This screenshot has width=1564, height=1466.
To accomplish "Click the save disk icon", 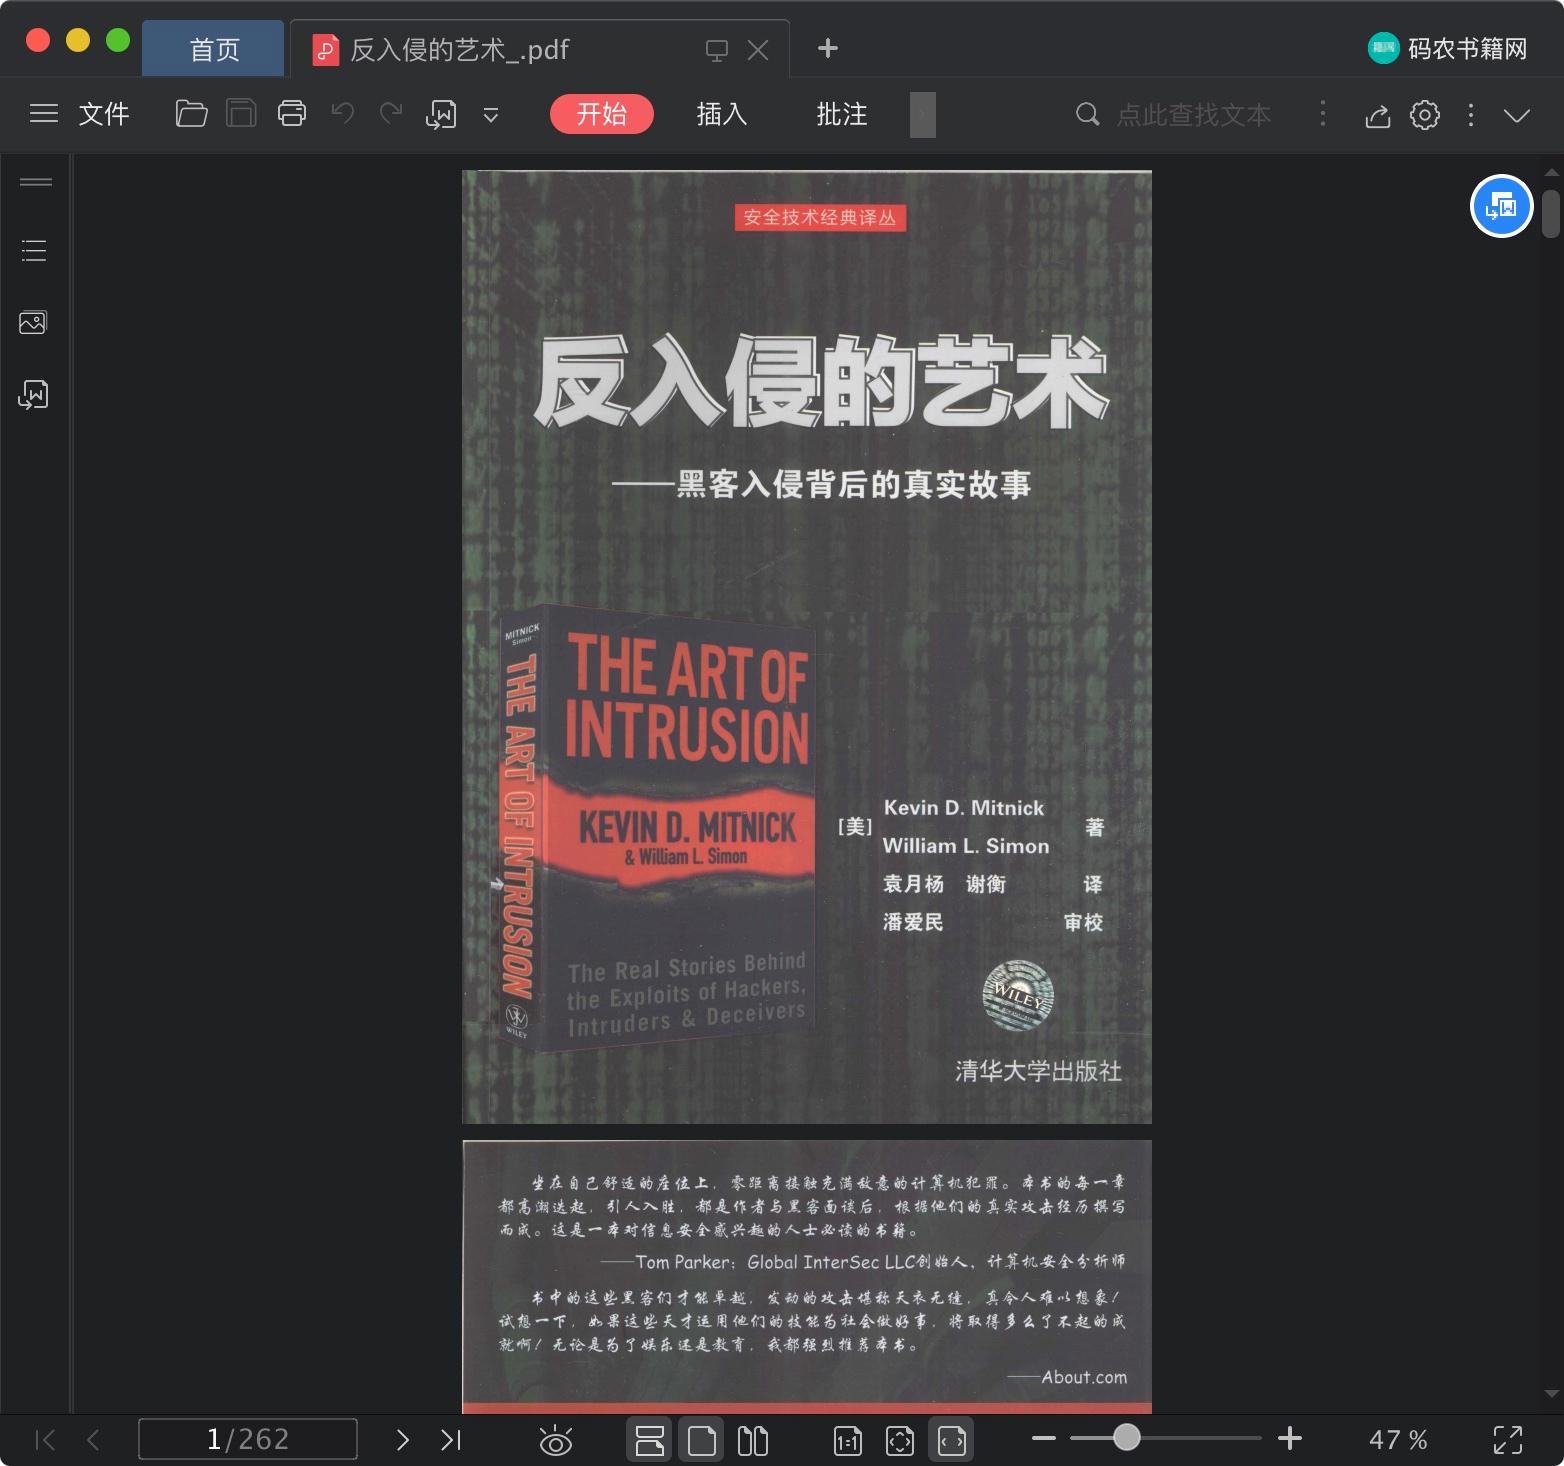I will pyautogui.click(x=241, y=114).
